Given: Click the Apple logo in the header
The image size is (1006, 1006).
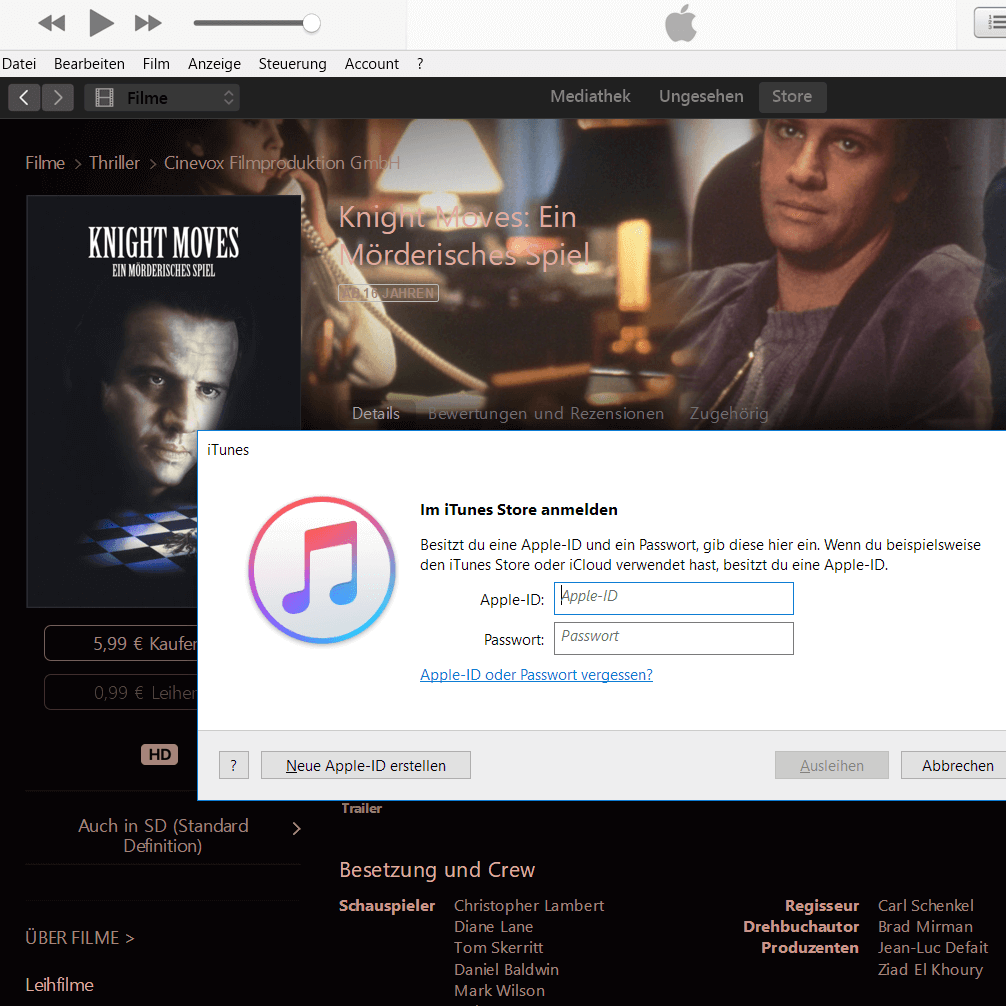Looking at the screenshot, I should pos(681,23).
